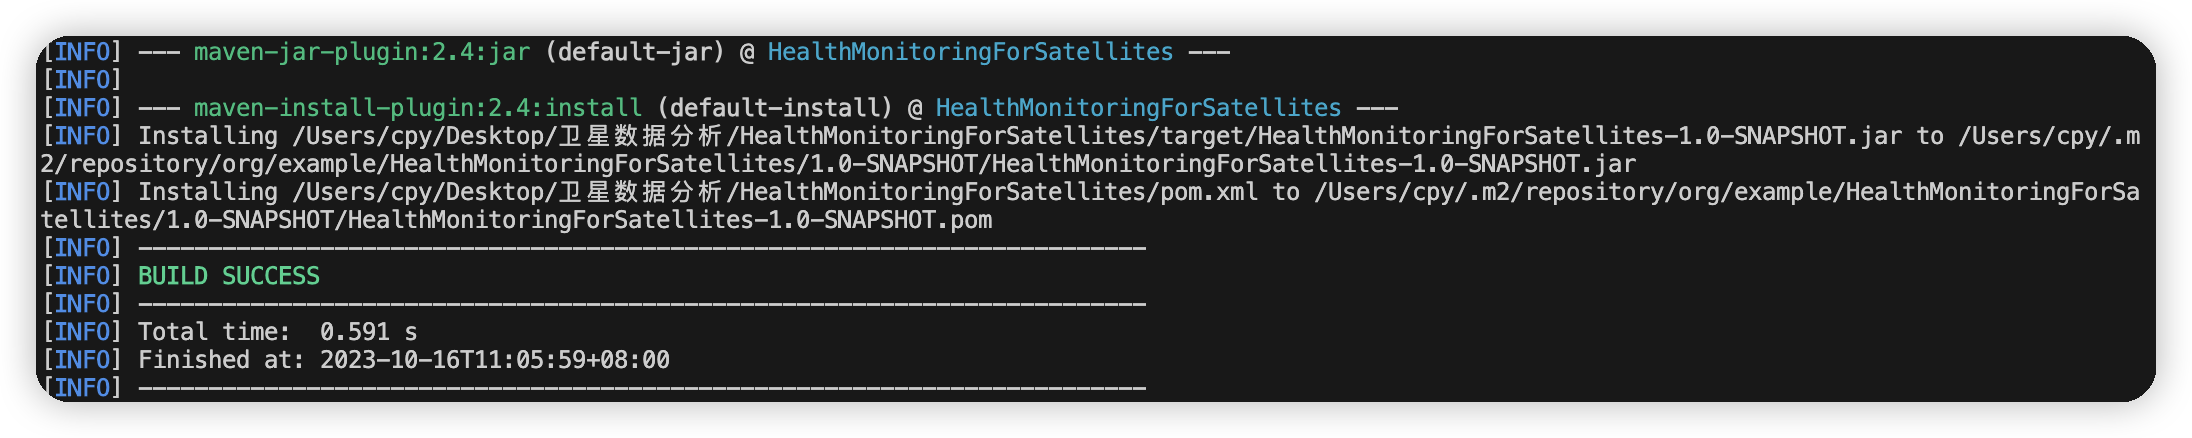Click the INFO tag beside BUILD SUCCESS
This screenshot has width=2192, height=438.
click(x=82, y=276)
